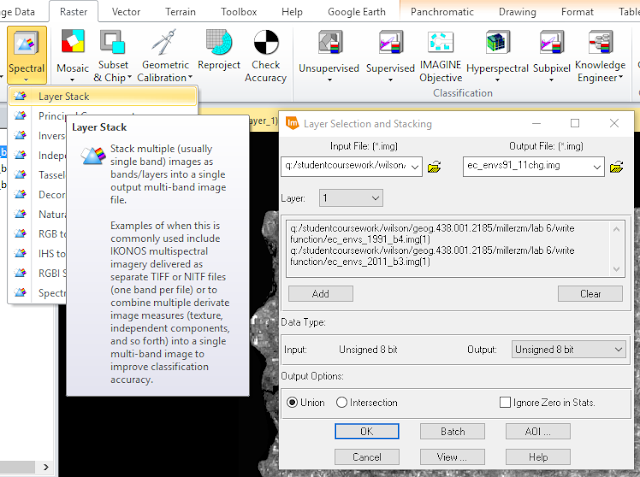This screenshot has width=640, height=477.
Task: Click the Batch button
Action: (452, 431)
